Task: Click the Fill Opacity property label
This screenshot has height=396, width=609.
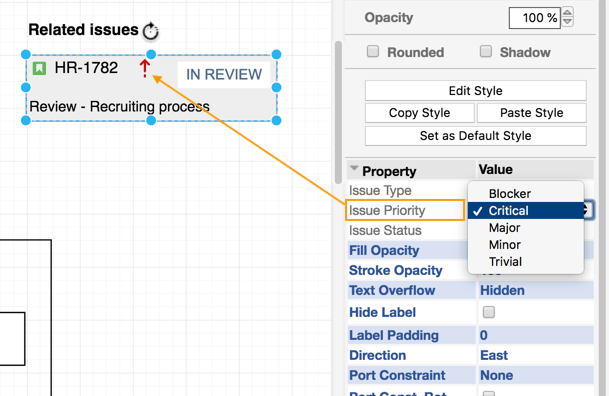Action: click(384, 250)
